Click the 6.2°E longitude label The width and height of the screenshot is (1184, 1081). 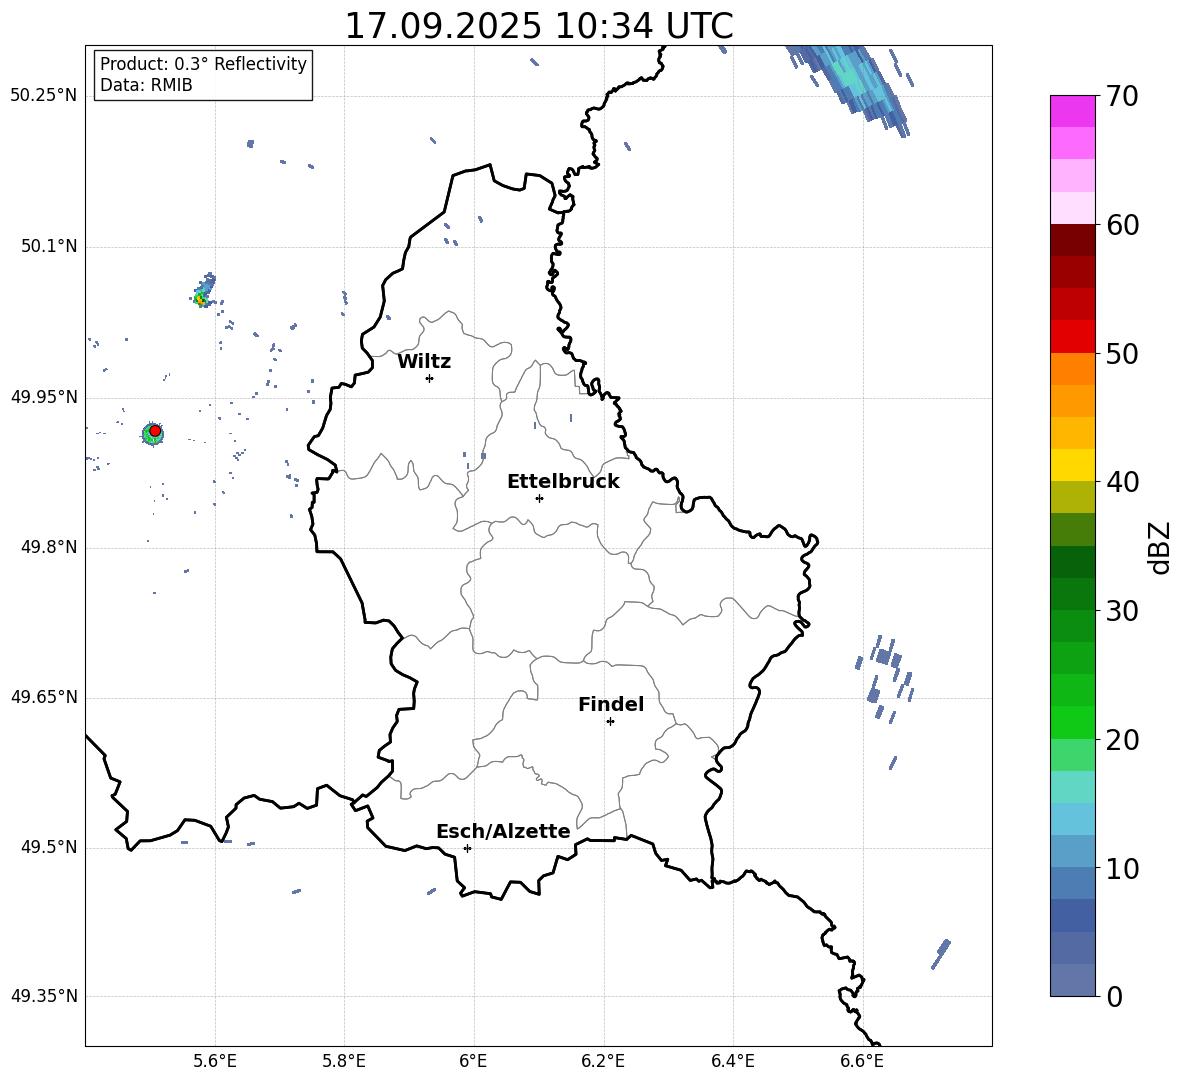[603, 1061]
